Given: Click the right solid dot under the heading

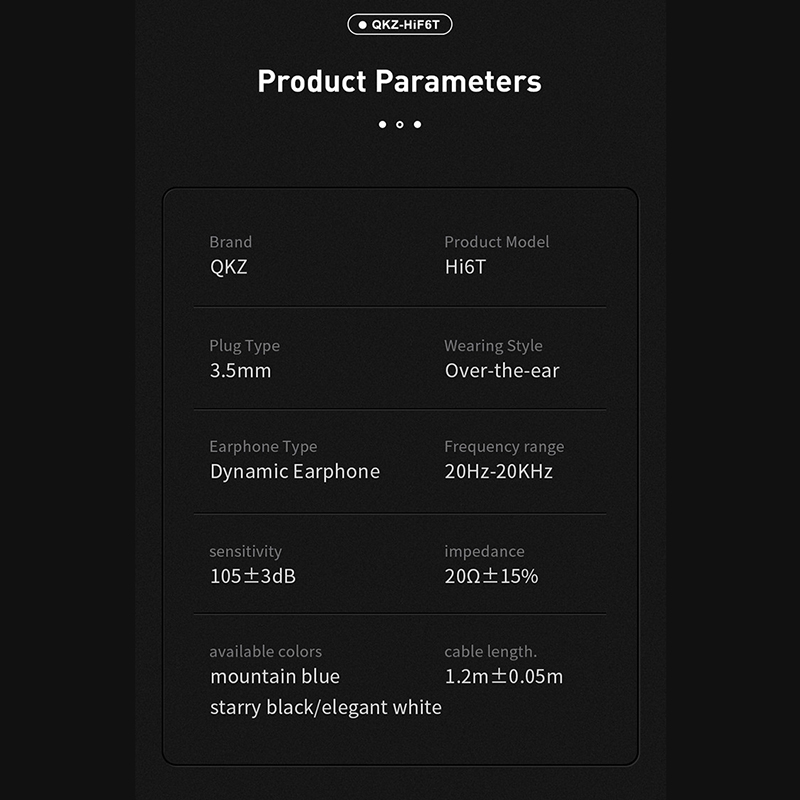Looking at the screenshot, I should 417,124.
